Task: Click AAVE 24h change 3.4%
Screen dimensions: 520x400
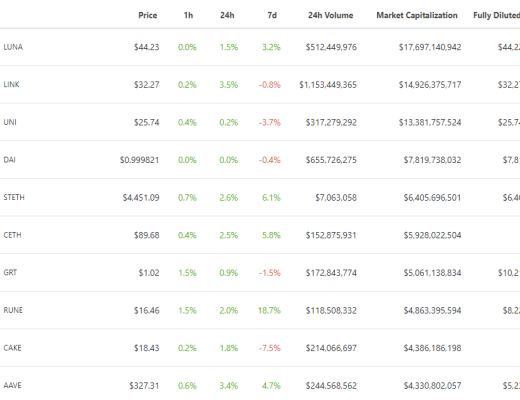Action: [x=229, y=386]
